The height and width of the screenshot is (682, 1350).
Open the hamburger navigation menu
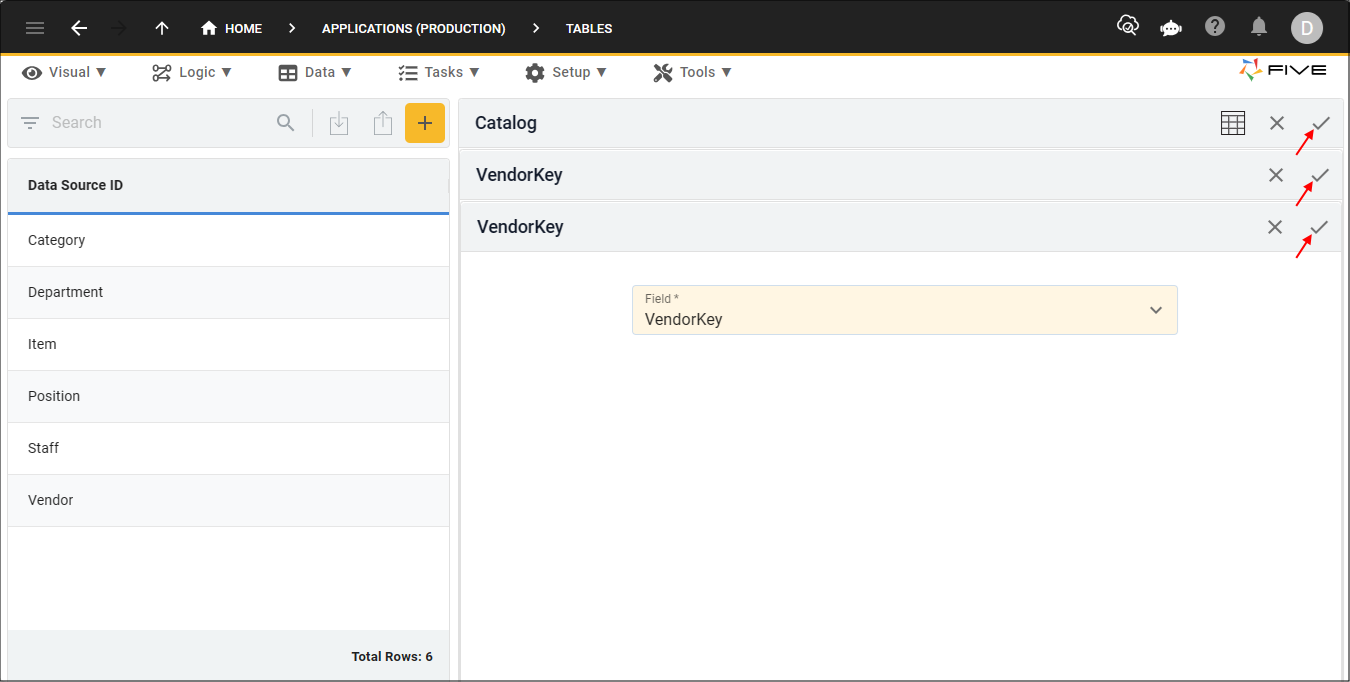(35, 28)
